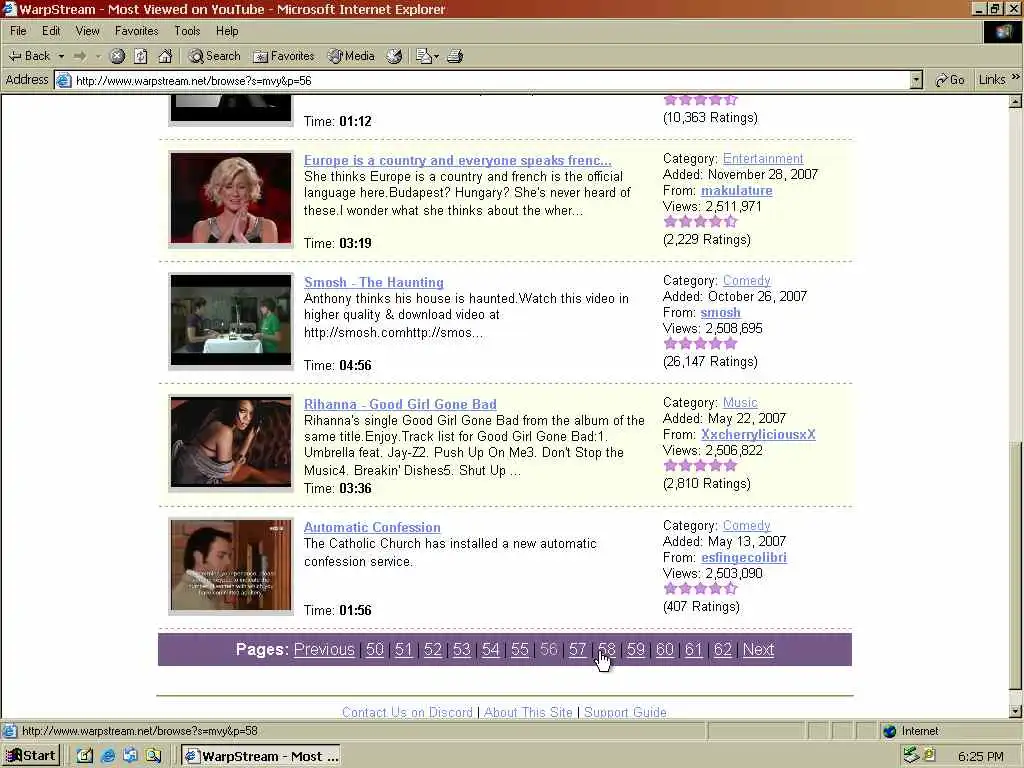Screen dimensions: 1024x768
Task: Click the Smosh rating stars
Action: click(700, 344)
